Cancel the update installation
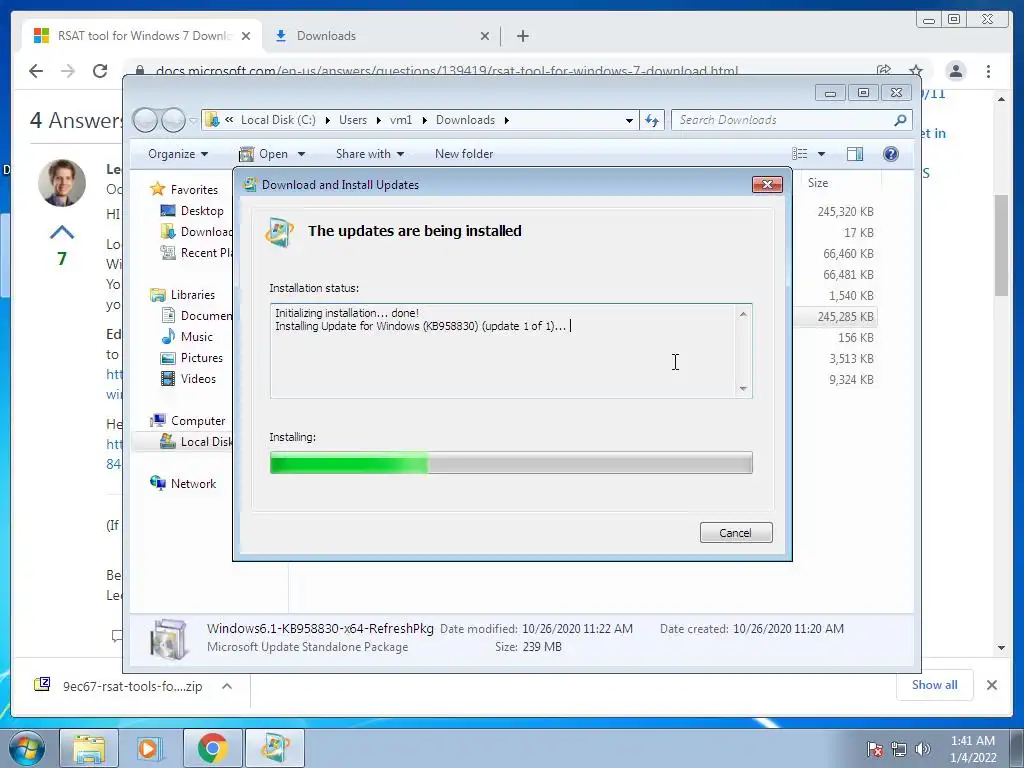Screen dimensions: 1024x768 [736, 533]
